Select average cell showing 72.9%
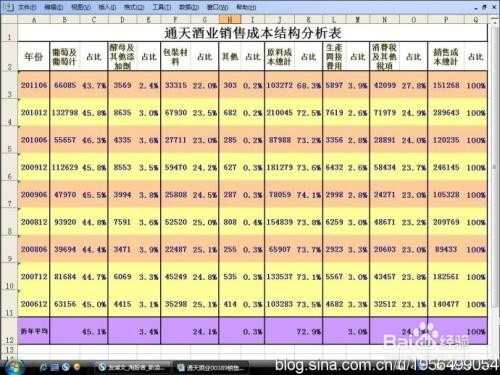 click(309, 332)
